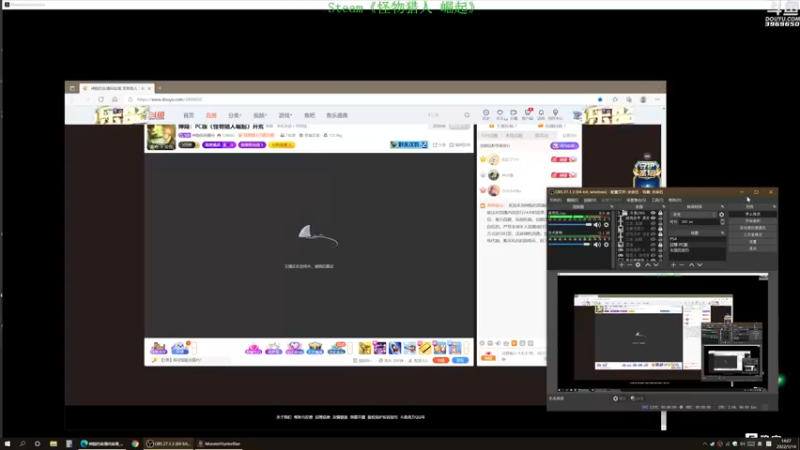
Task: Move selected source up in OBS
Action: [648, 265]
